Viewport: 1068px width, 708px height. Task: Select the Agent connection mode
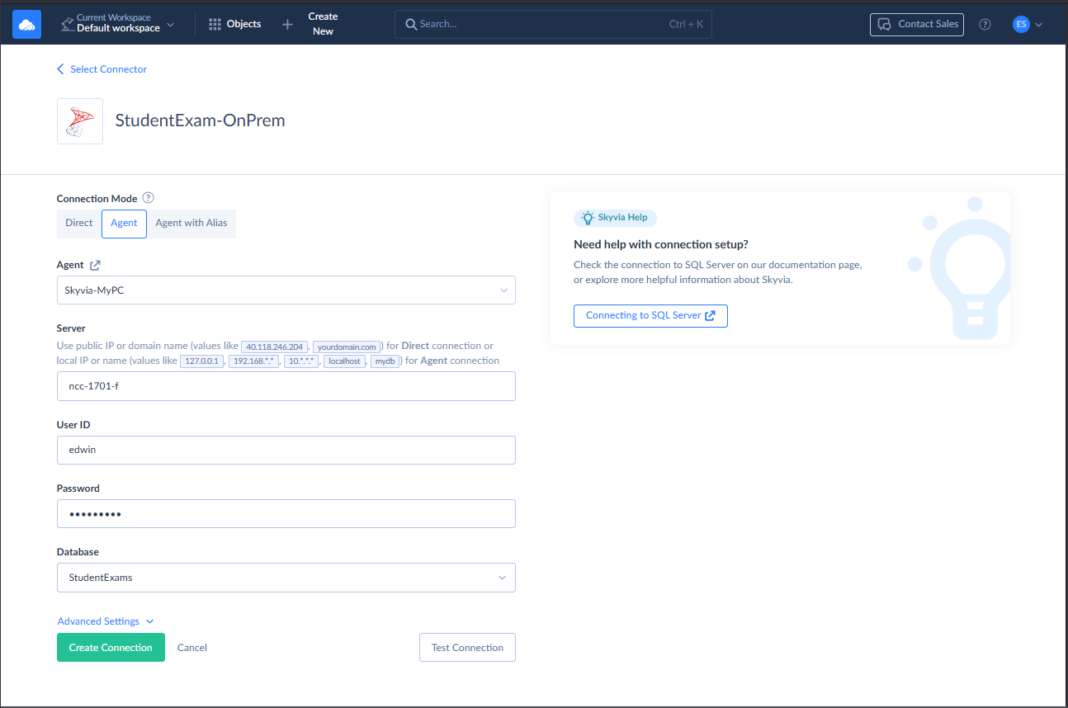[124, 223]
